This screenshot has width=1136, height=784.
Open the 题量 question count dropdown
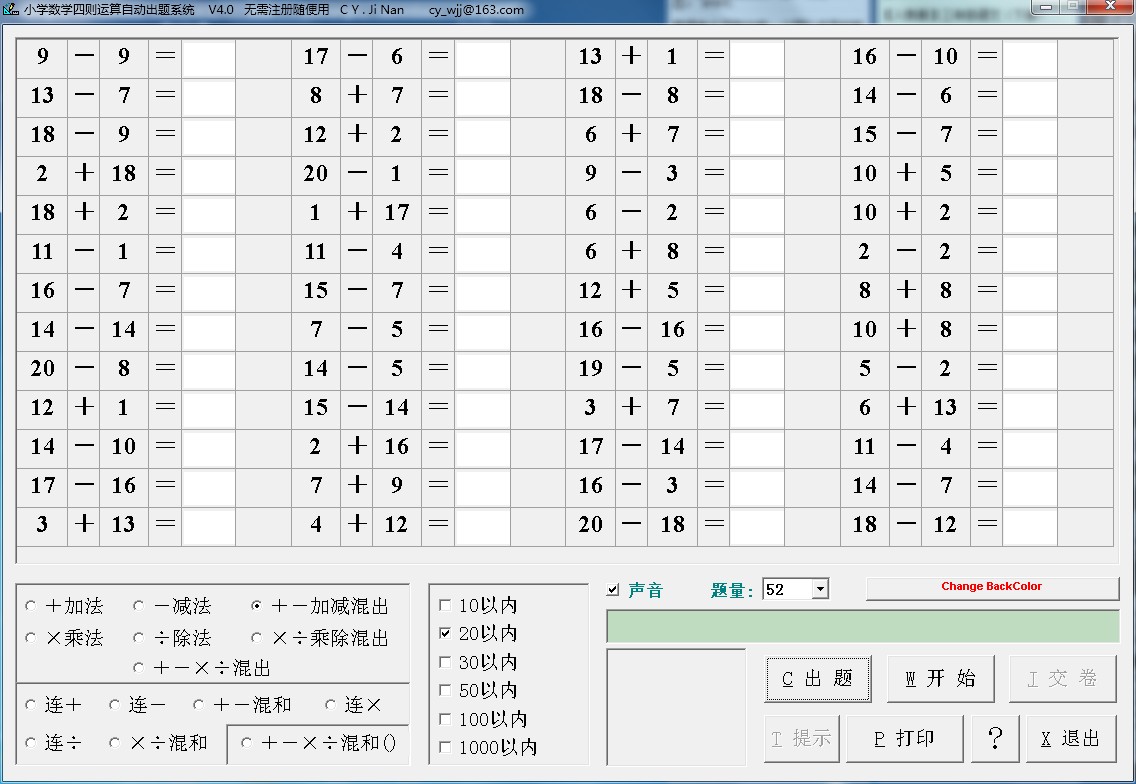pos(820,590)
